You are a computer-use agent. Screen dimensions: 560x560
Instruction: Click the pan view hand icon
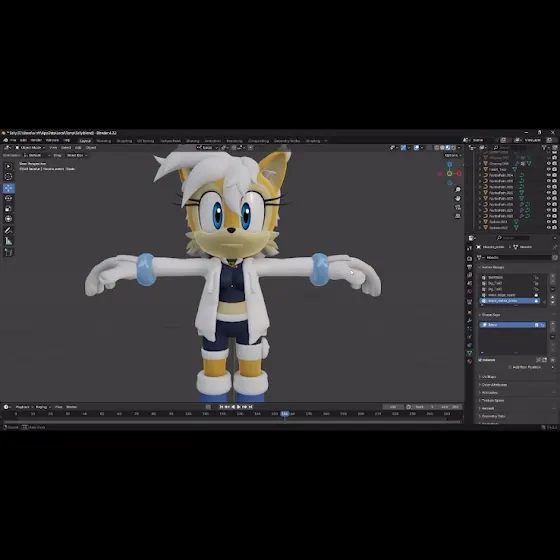458,198
